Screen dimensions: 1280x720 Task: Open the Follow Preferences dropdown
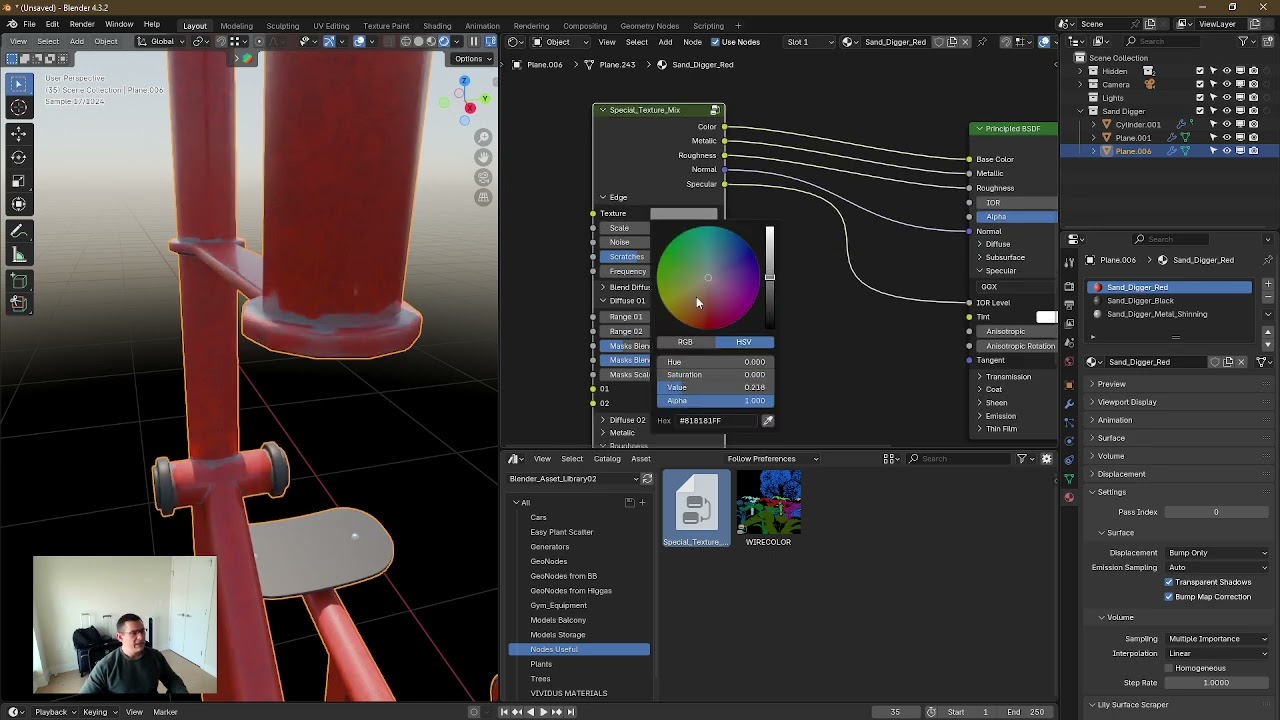[x=771, y=459]
